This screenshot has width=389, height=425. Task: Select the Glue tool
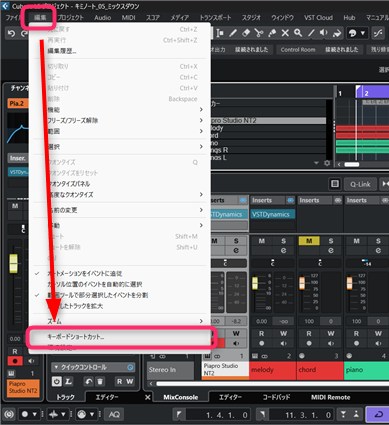click(x=272, y=33)
